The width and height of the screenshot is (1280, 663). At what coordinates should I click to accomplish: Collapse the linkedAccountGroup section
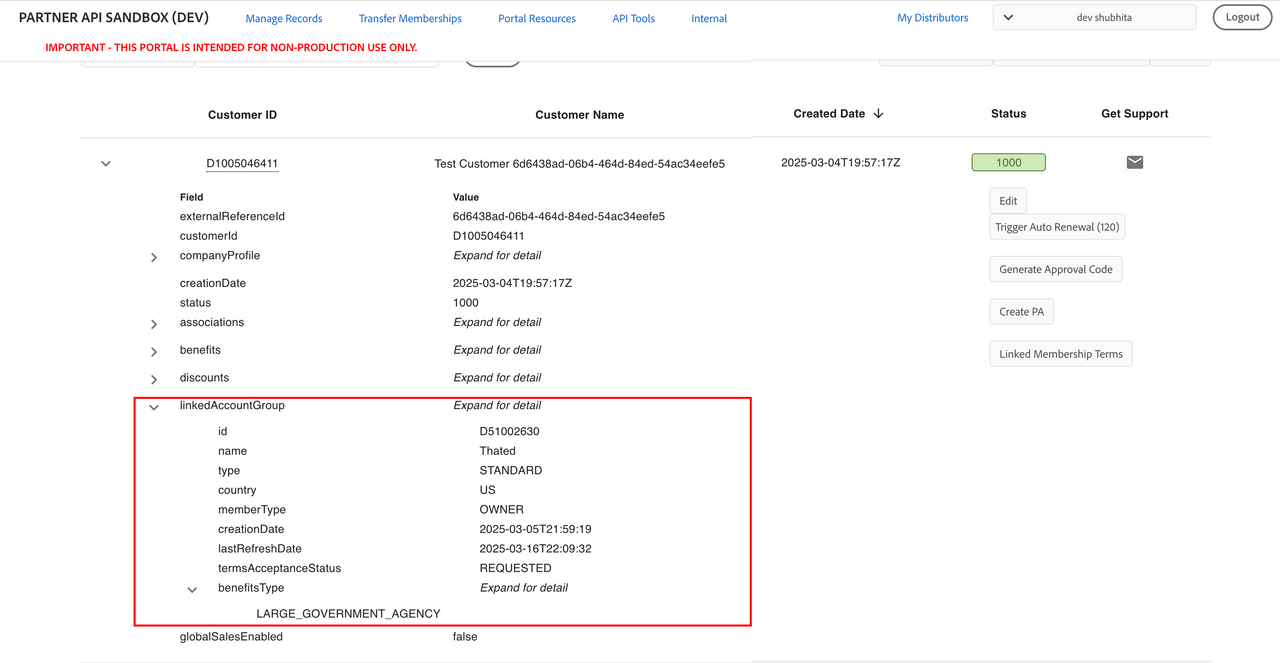(x=154, y=407)
